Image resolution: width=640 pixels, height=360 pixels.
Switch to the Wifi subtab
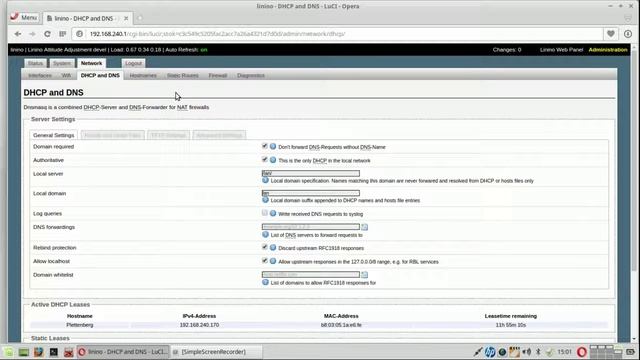[x=66, y=76]
